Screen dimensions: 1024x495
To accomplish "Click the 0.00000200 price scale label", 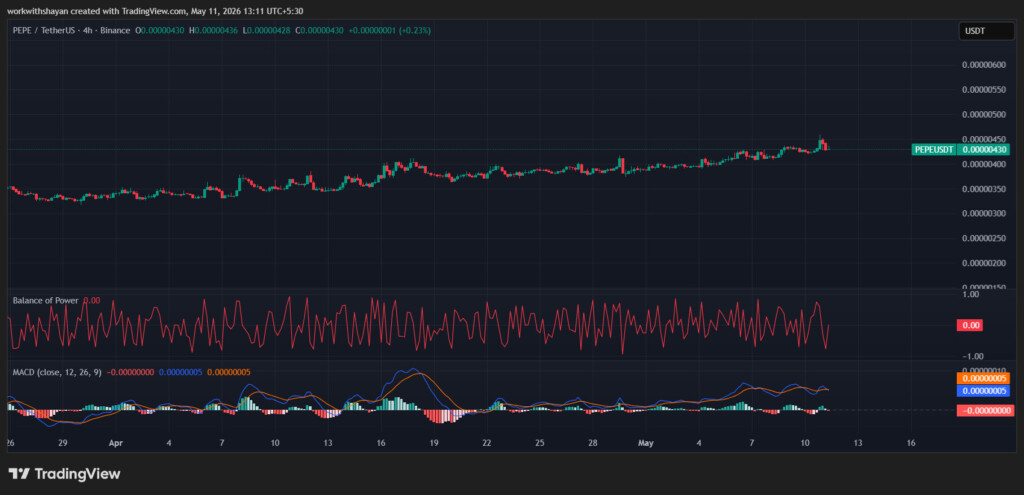I will click(984, 263).
